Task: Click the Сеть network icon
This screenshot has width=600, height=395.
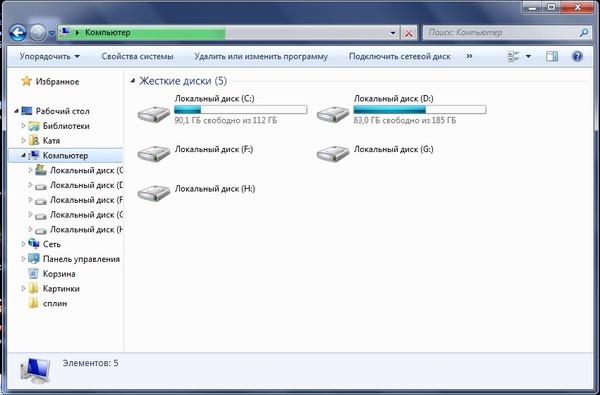Action: [34, 244]
